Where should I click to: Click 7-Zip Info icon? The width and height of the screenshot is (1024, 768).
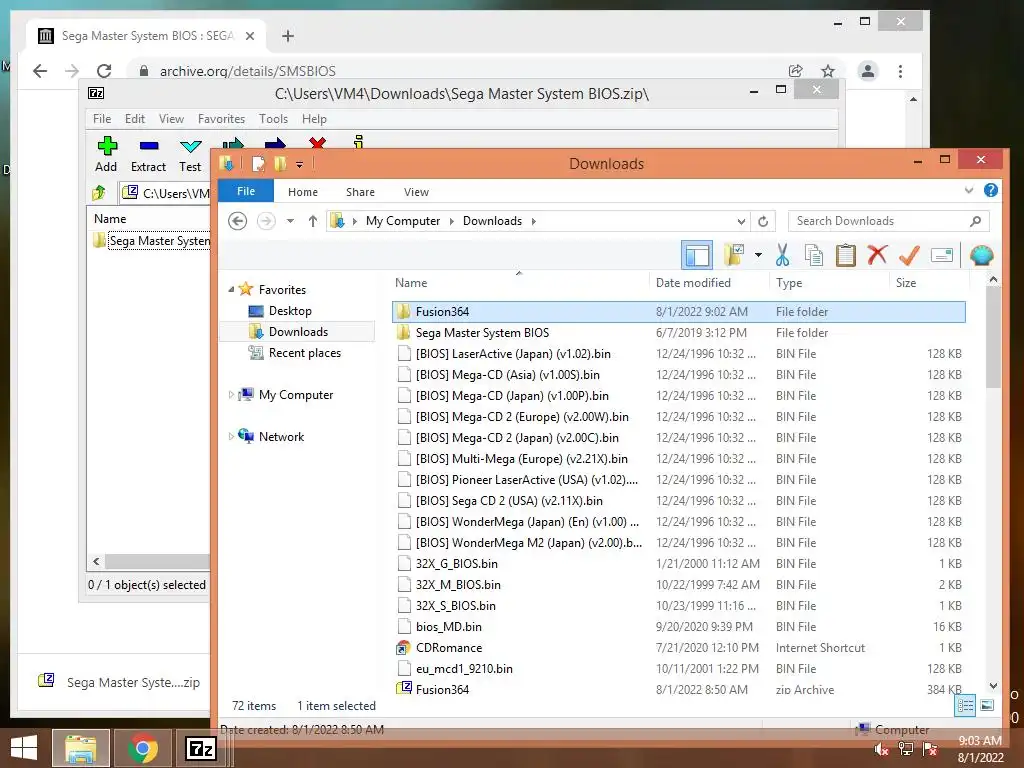click(x=358, y=142)
